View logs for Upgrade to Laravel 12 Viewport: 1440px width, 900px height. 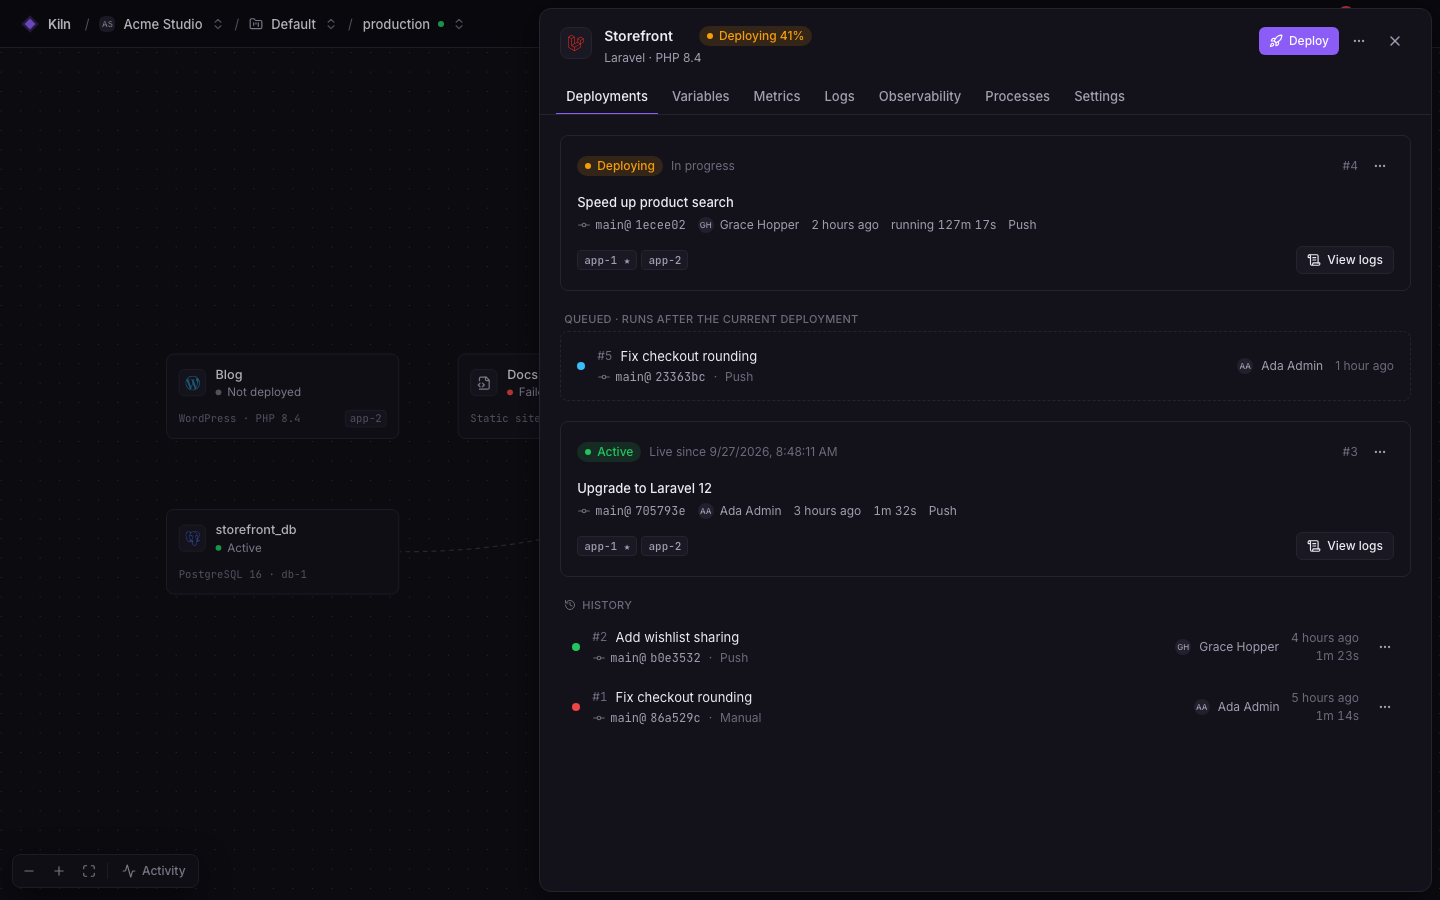(1345, 546)
